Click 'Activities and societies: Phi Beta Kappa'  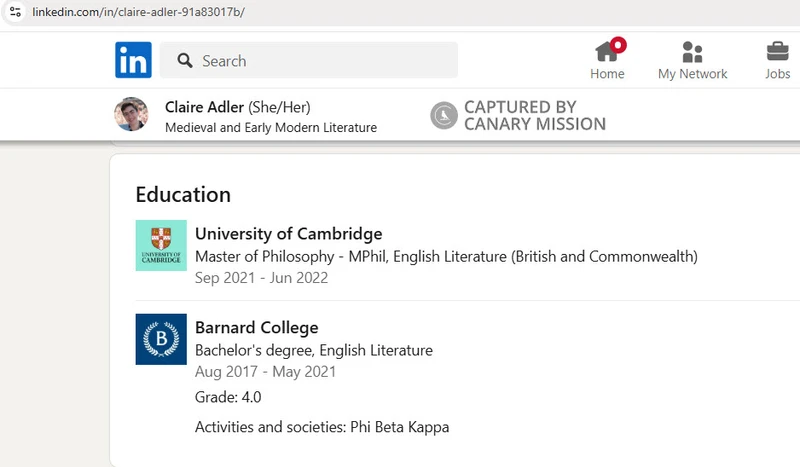(322, 427)
